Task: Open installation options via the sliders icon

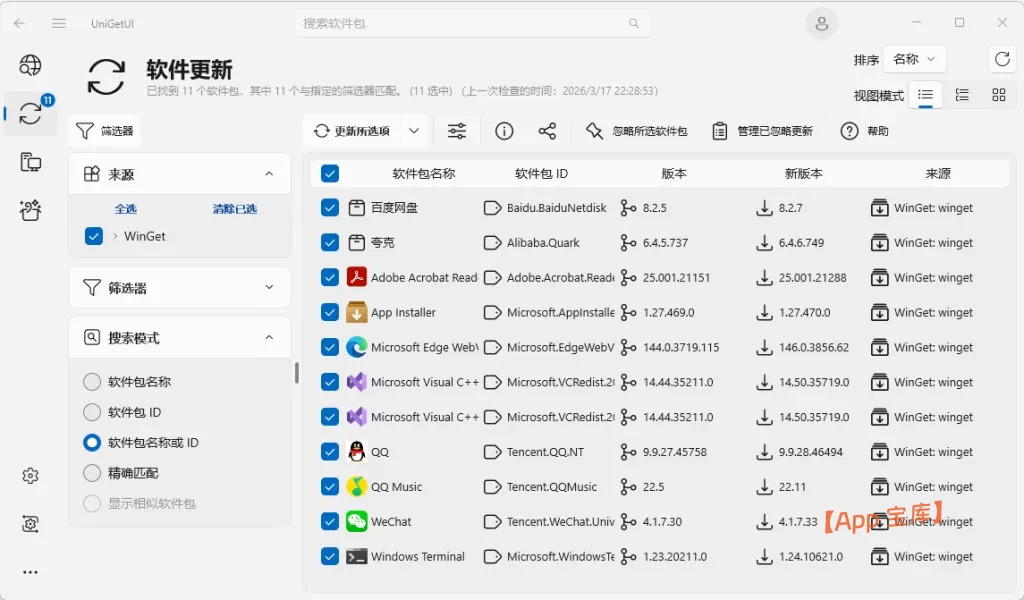Action: click(x=457, y=130)
